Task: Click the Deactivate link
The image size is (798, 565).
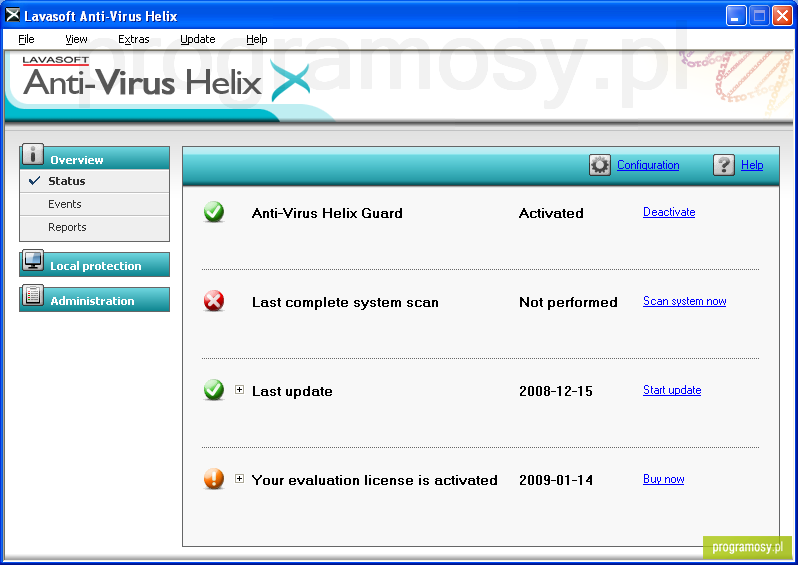Action: coord(669,212)
